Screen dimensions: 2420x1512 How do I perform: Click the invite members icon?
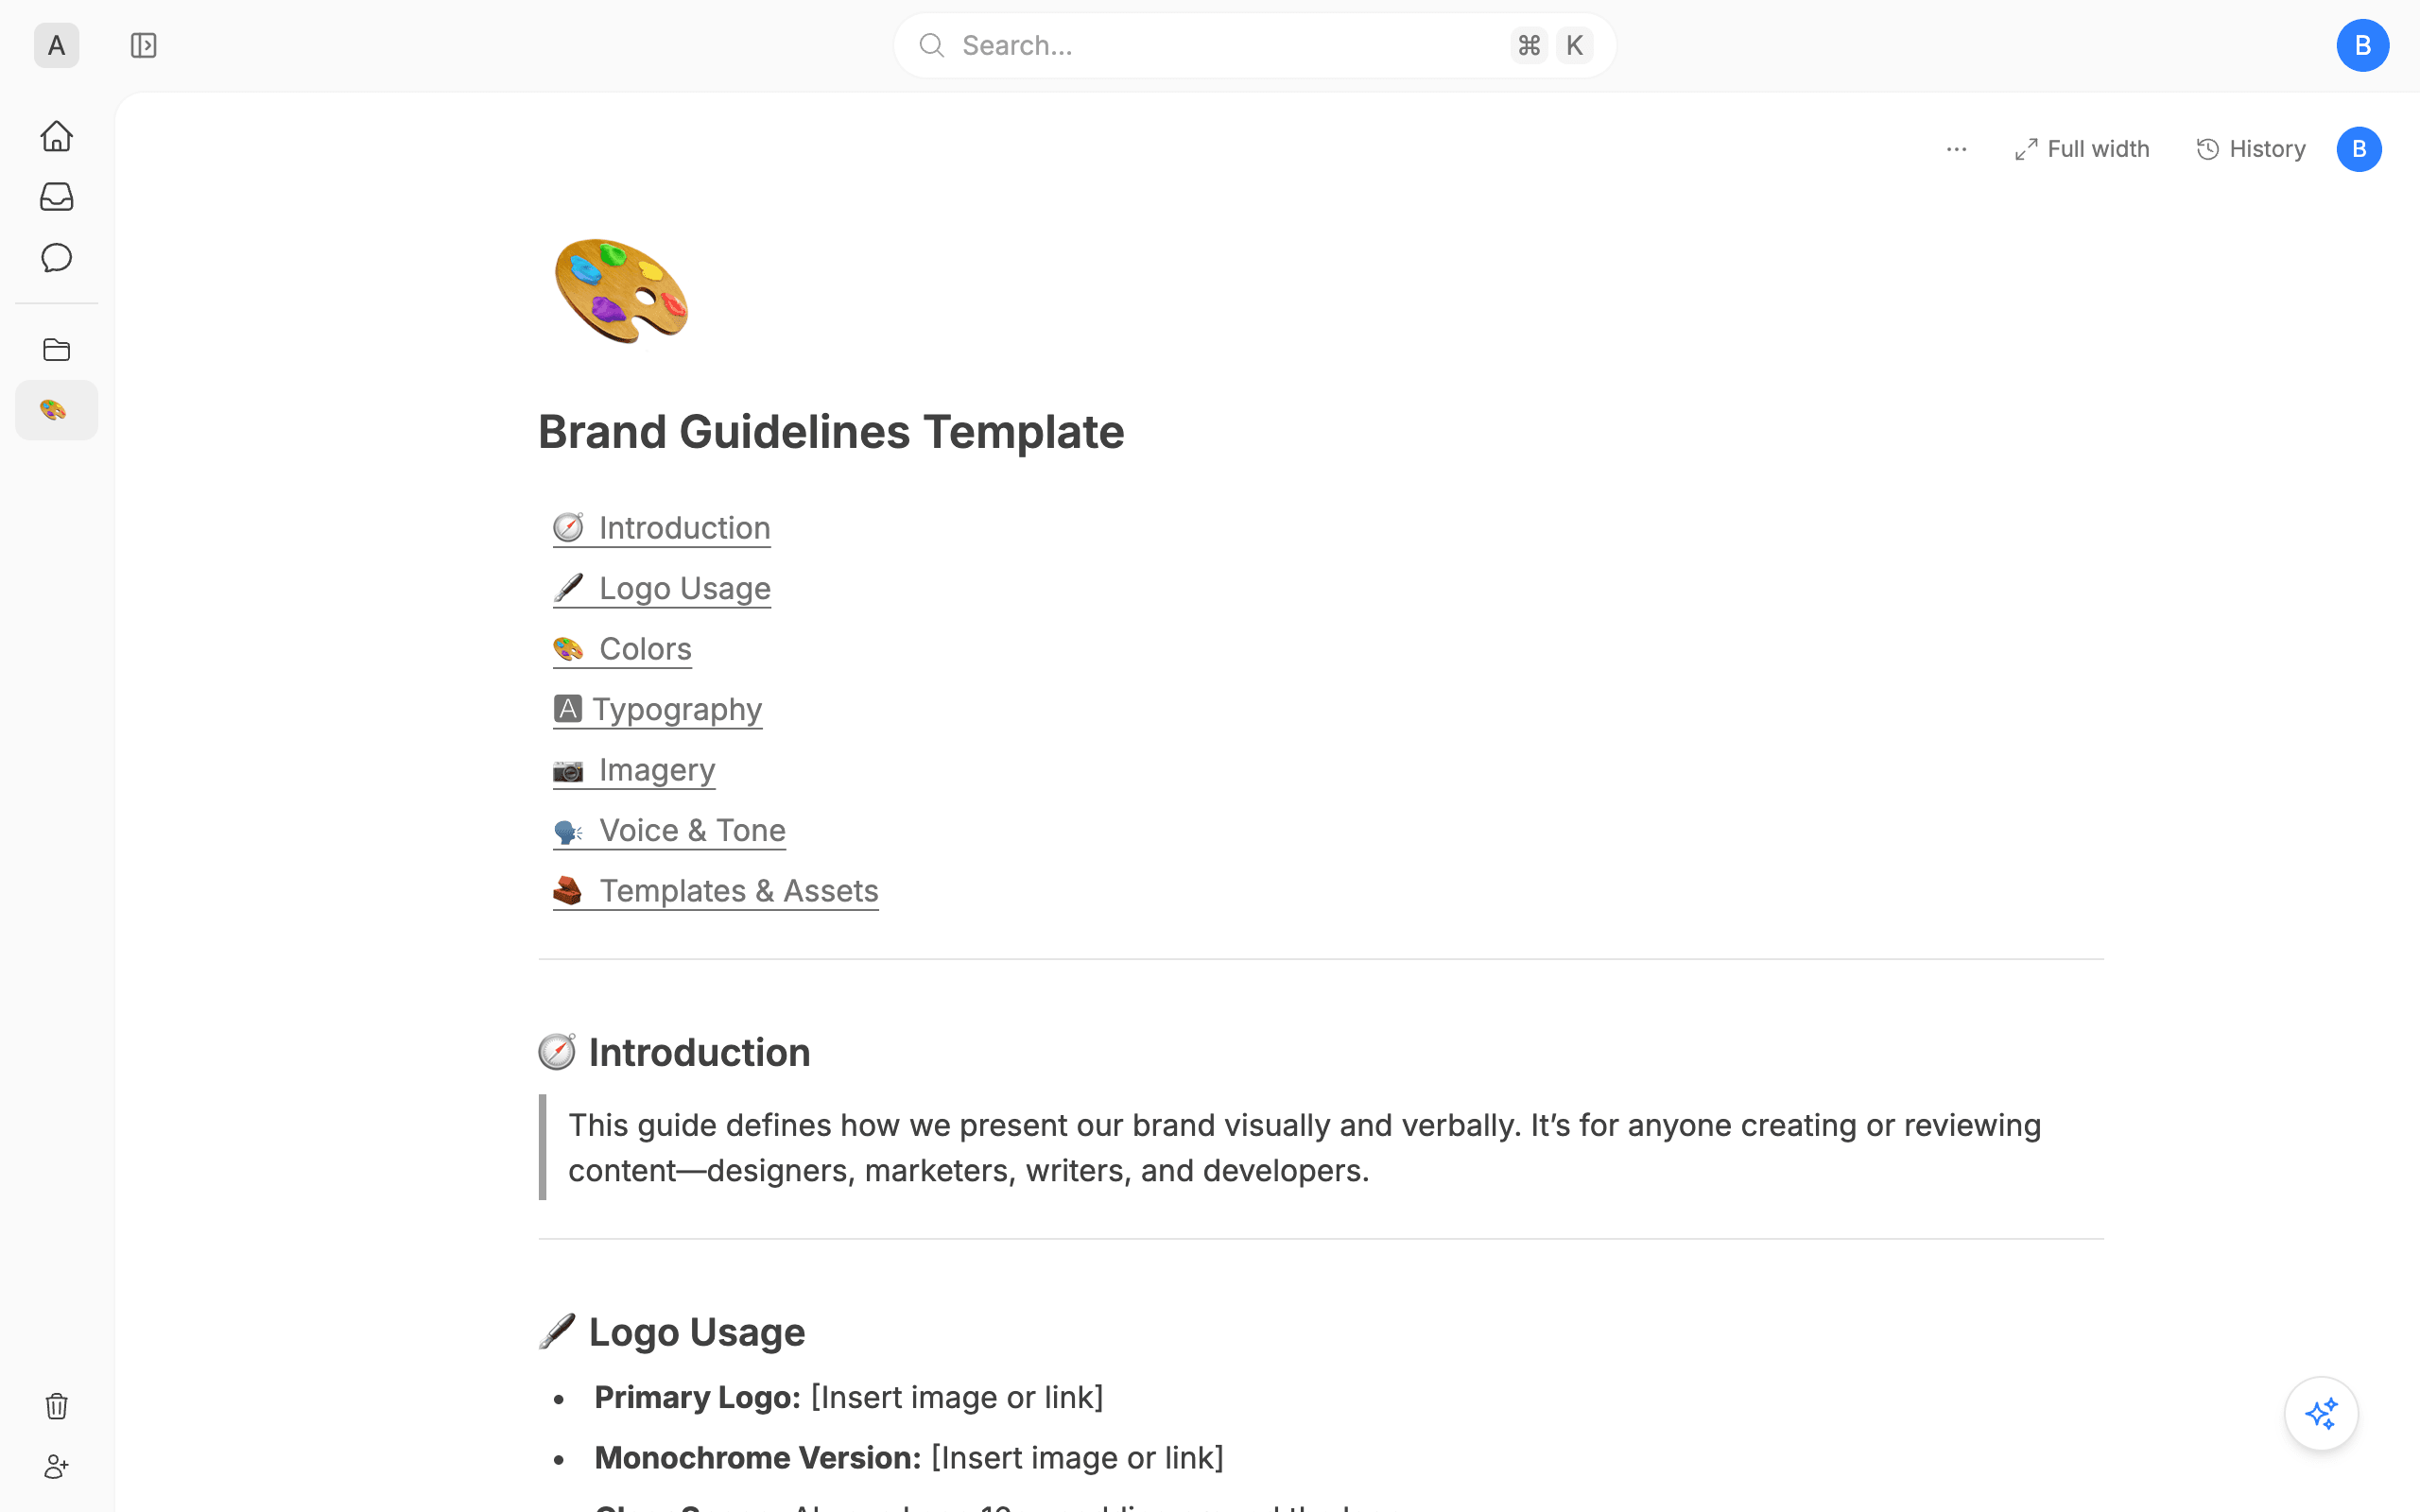pos(56,1467)
